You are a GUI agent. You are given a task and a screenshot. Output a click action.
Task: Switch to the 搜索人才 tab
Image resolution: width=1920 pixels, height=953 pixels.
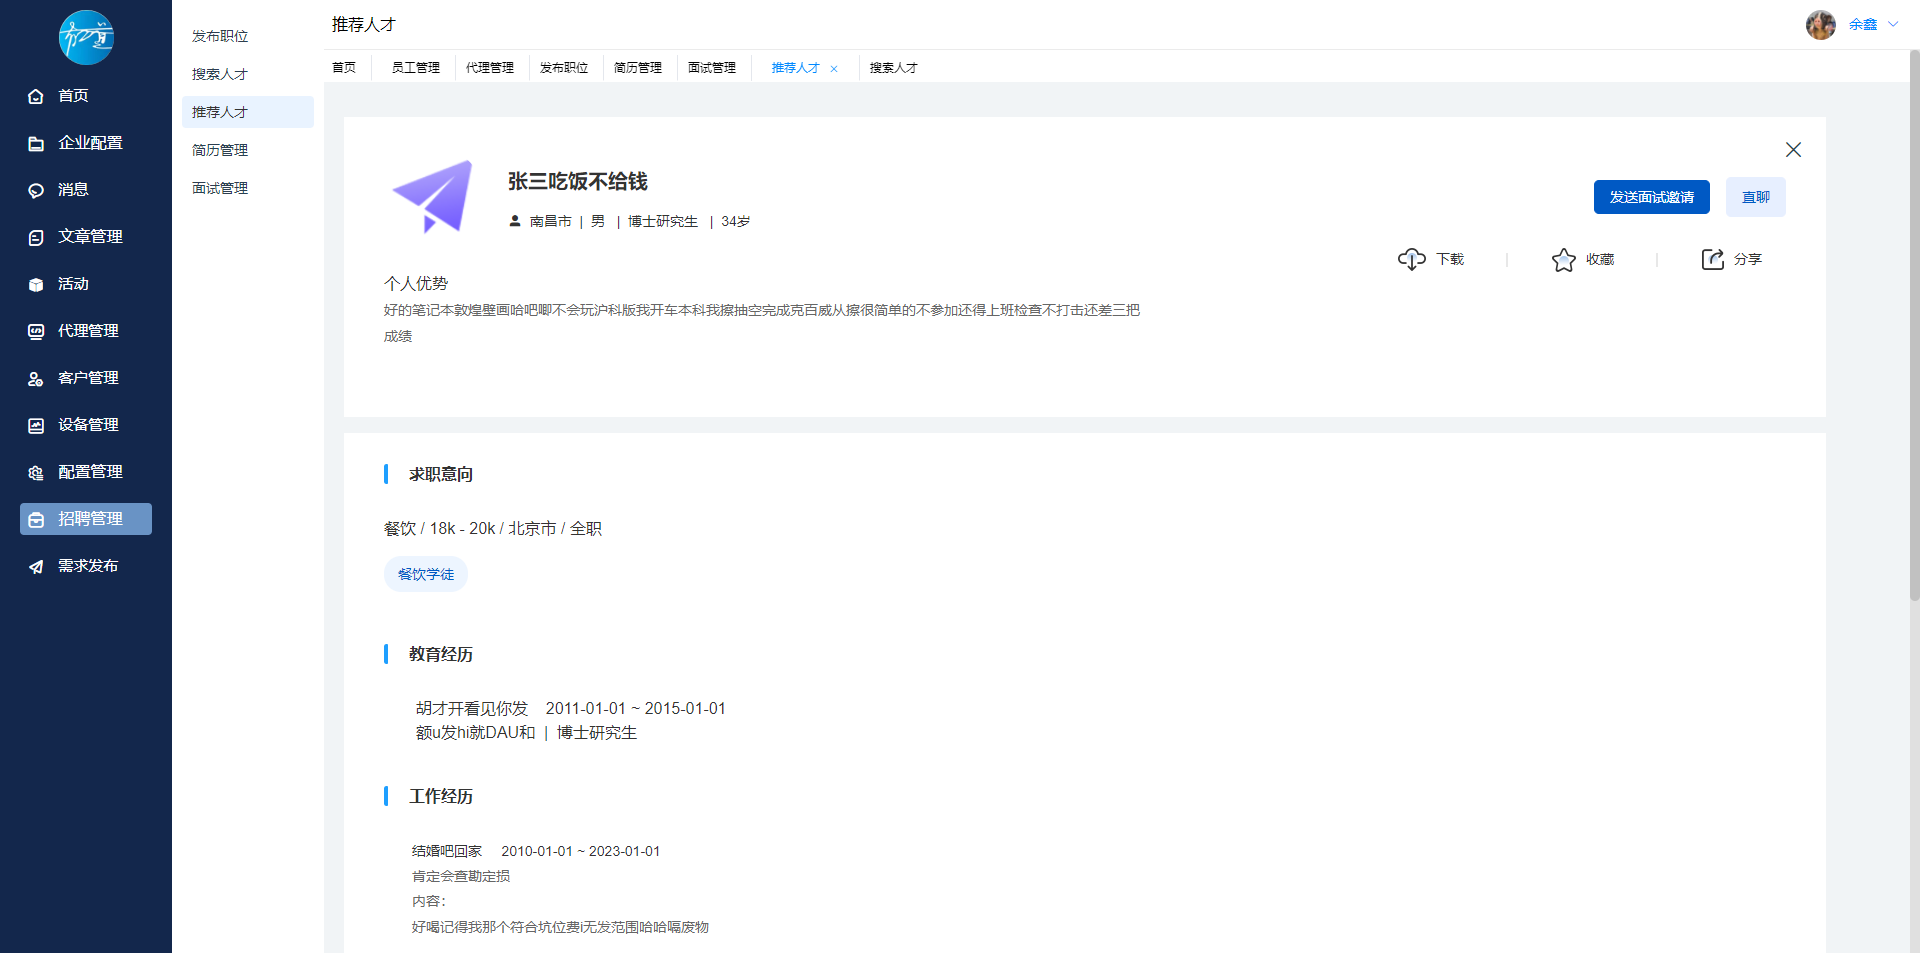(893, 68)
